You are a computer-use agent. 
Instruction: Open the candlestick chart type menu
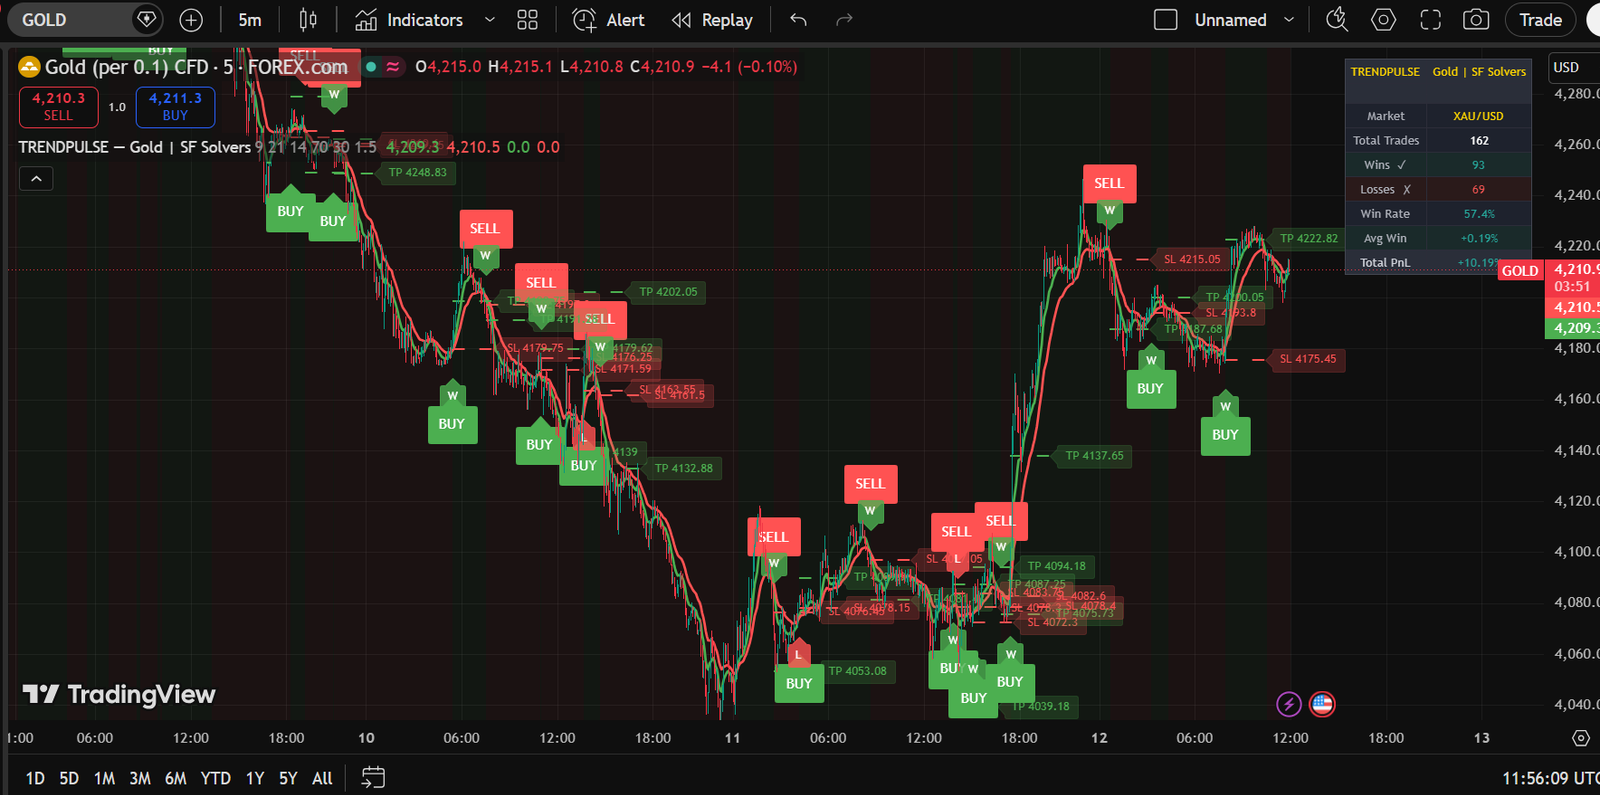(x=309, y=20)
